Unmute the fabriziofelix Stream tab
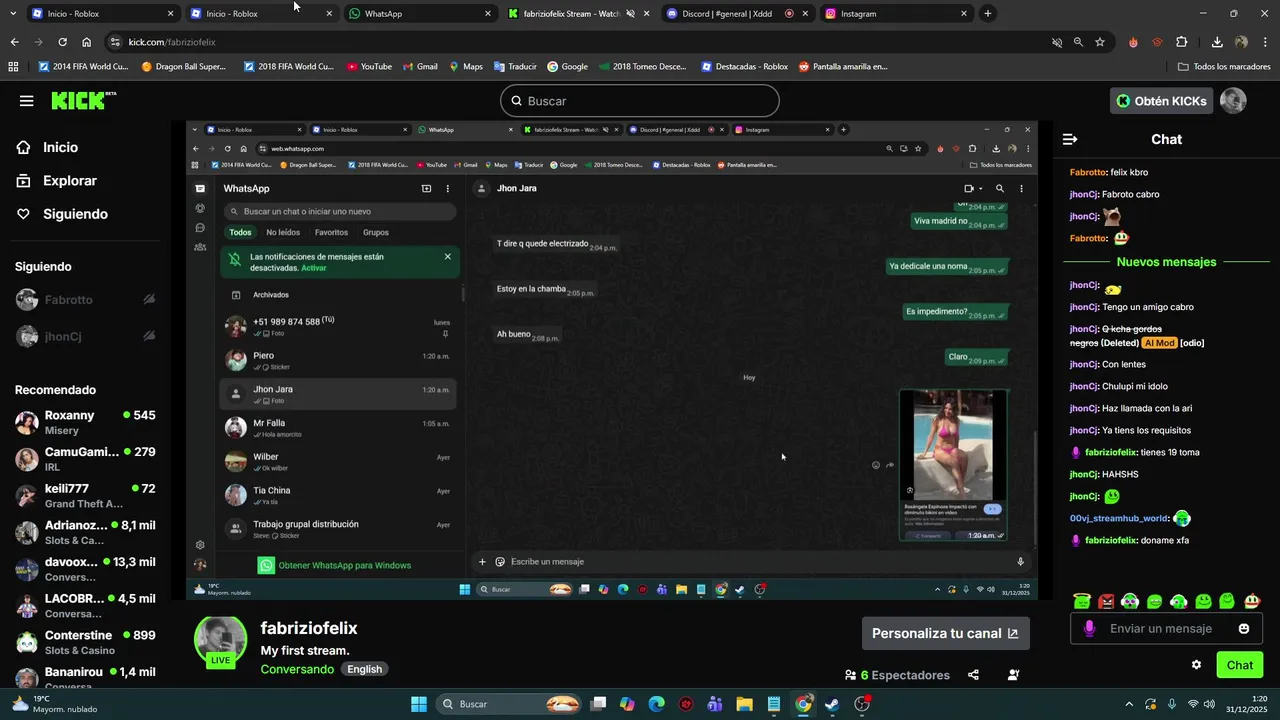The height and width of the screenshot is (720, 1280). pyautogui.click(x=631, y=14)
